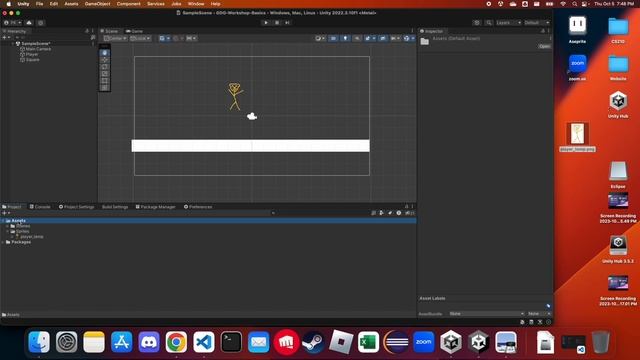The height and width of the screenshot is (360, 640).
Task: Toggle hidden objects visibility in scene
Action: pyautogui.click(x=382, y=38)
